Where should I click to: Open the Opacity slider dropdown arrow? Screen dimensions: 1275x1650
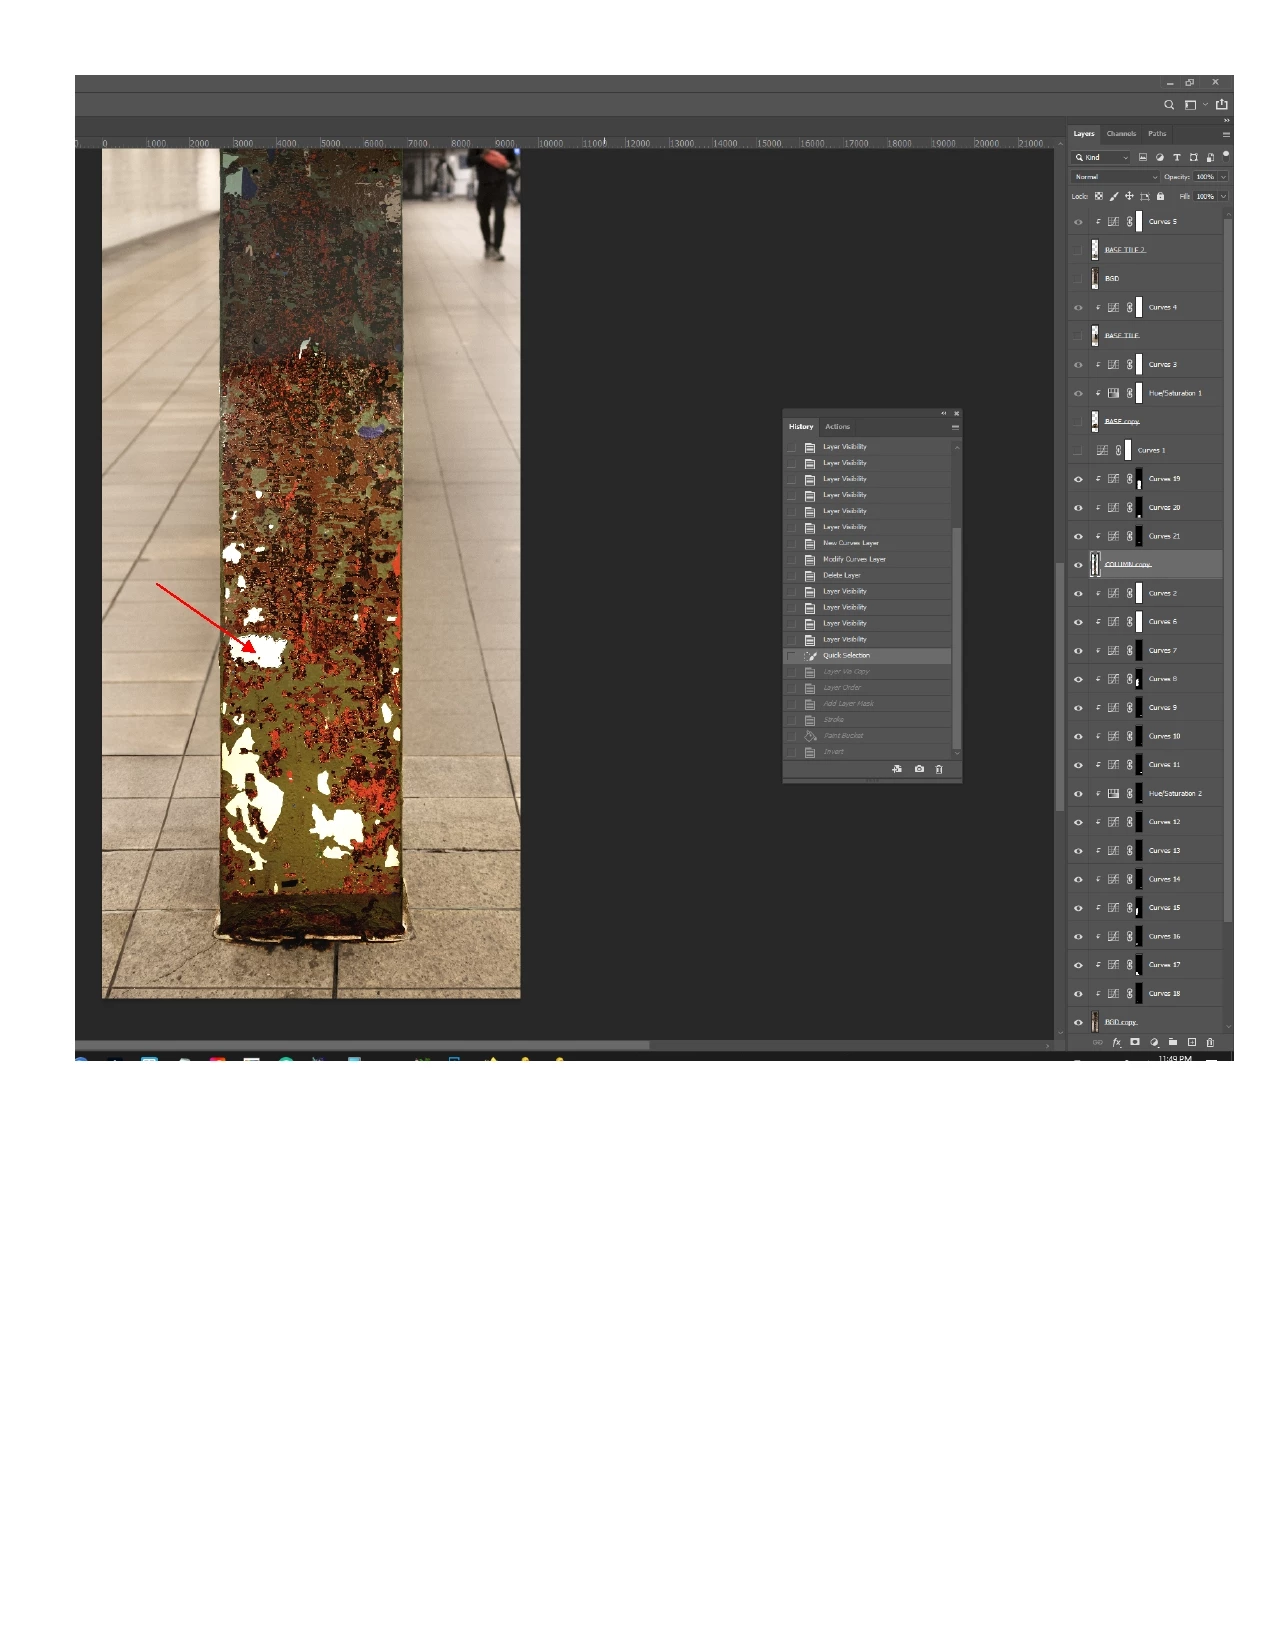click(x=1223, y=177)
